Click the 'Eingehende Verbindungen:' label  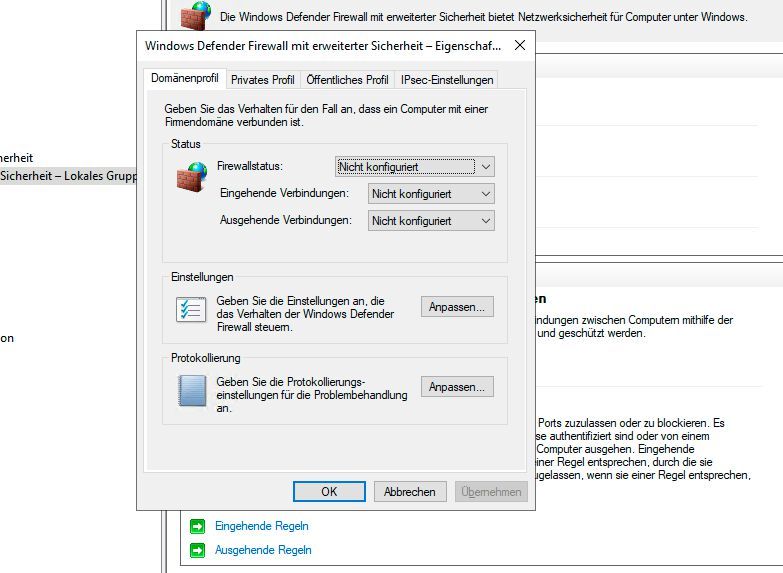[284, 193]
